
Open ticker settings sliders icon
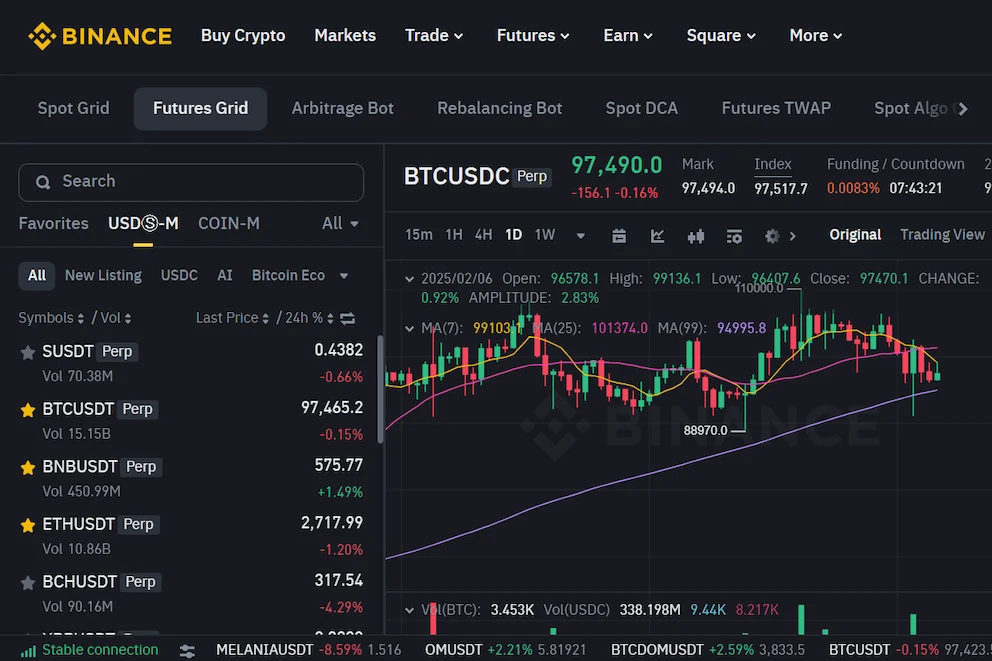[x=187, y=650]
